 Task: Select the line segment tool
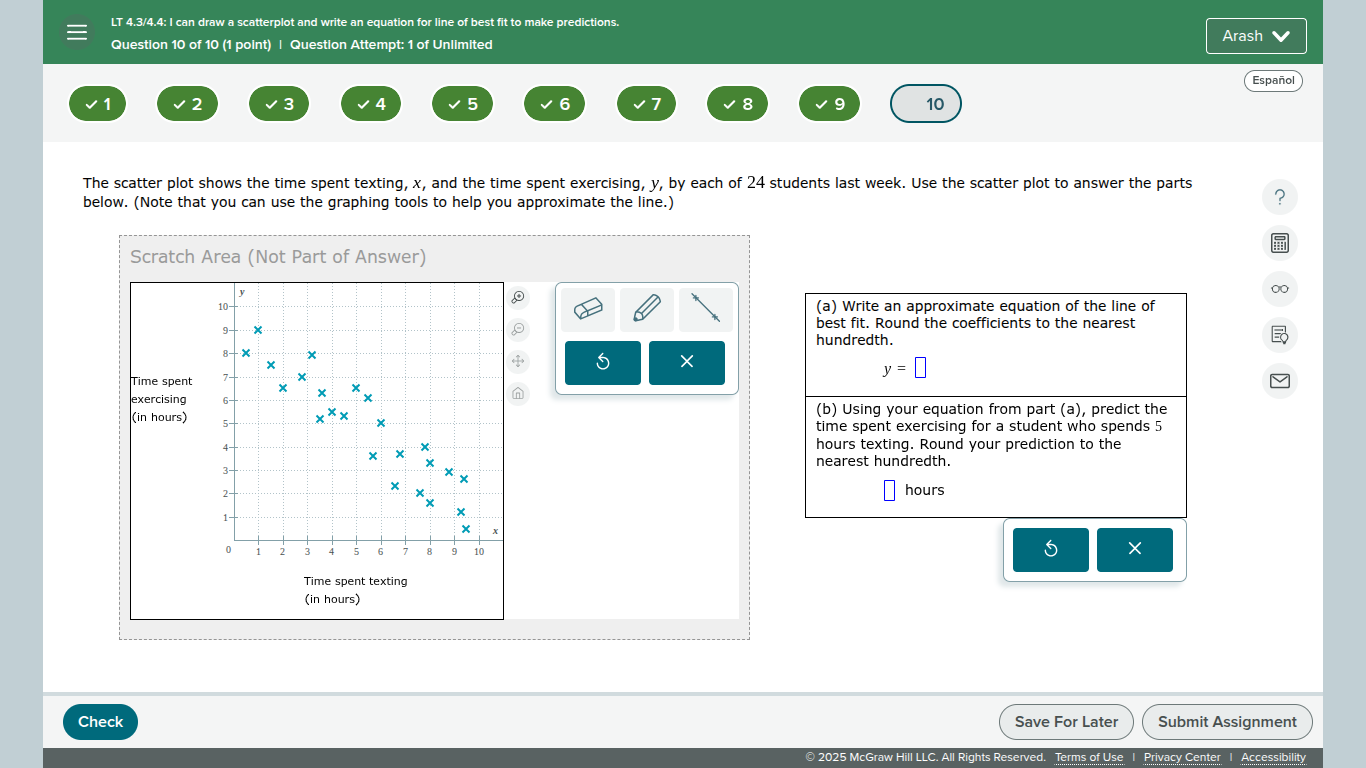(705, 309)
